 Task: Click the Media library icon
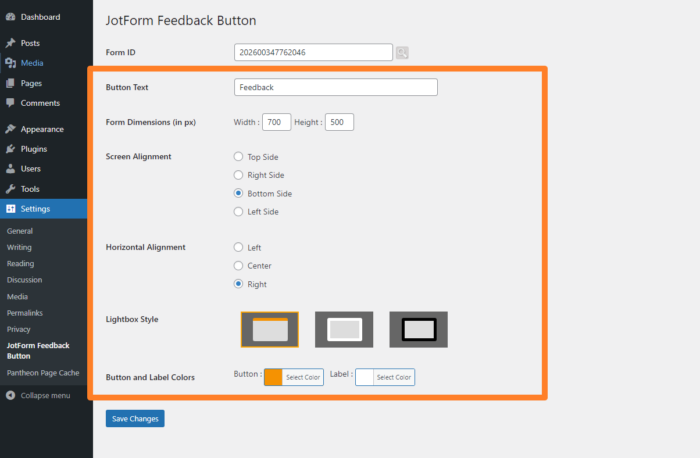(10, 62)
